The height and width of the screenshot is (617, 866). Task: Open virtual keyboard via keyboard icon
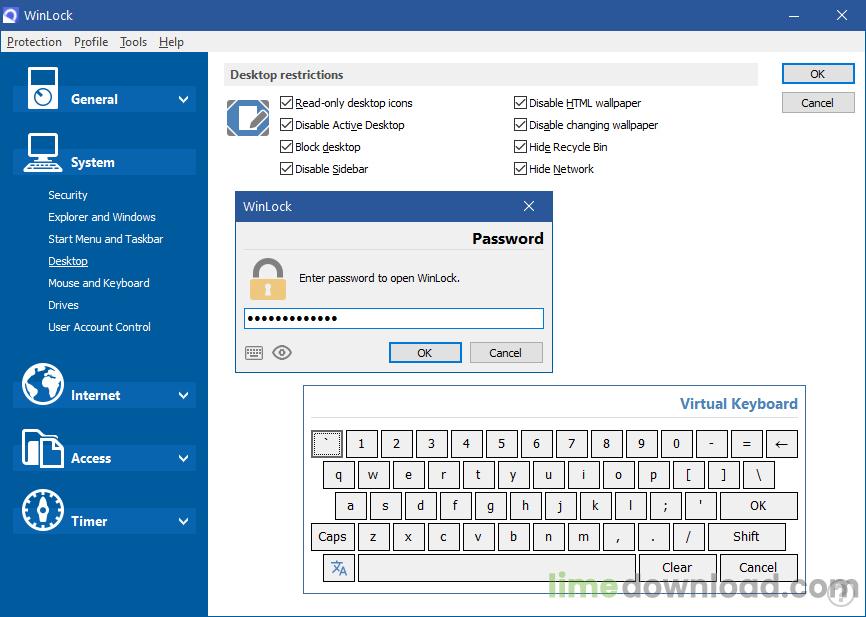coord(254,352)
